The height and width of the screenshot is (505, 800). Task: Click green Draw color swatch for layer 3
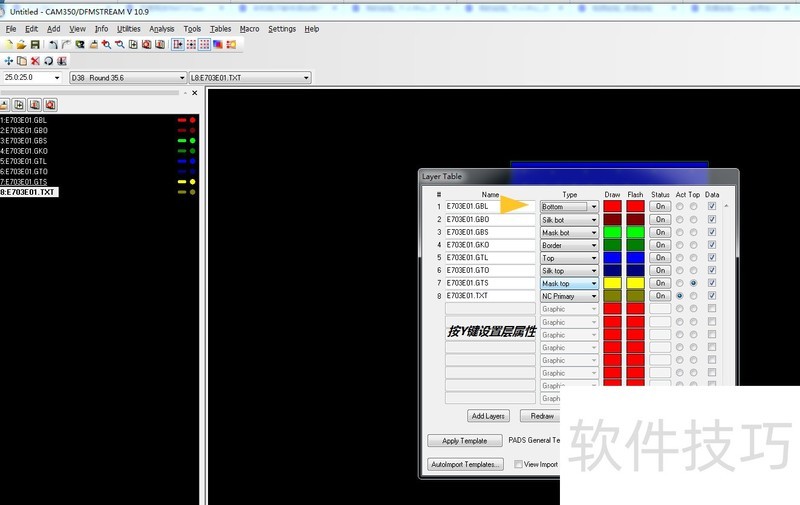pyautogui.click(x=613, y=232)
